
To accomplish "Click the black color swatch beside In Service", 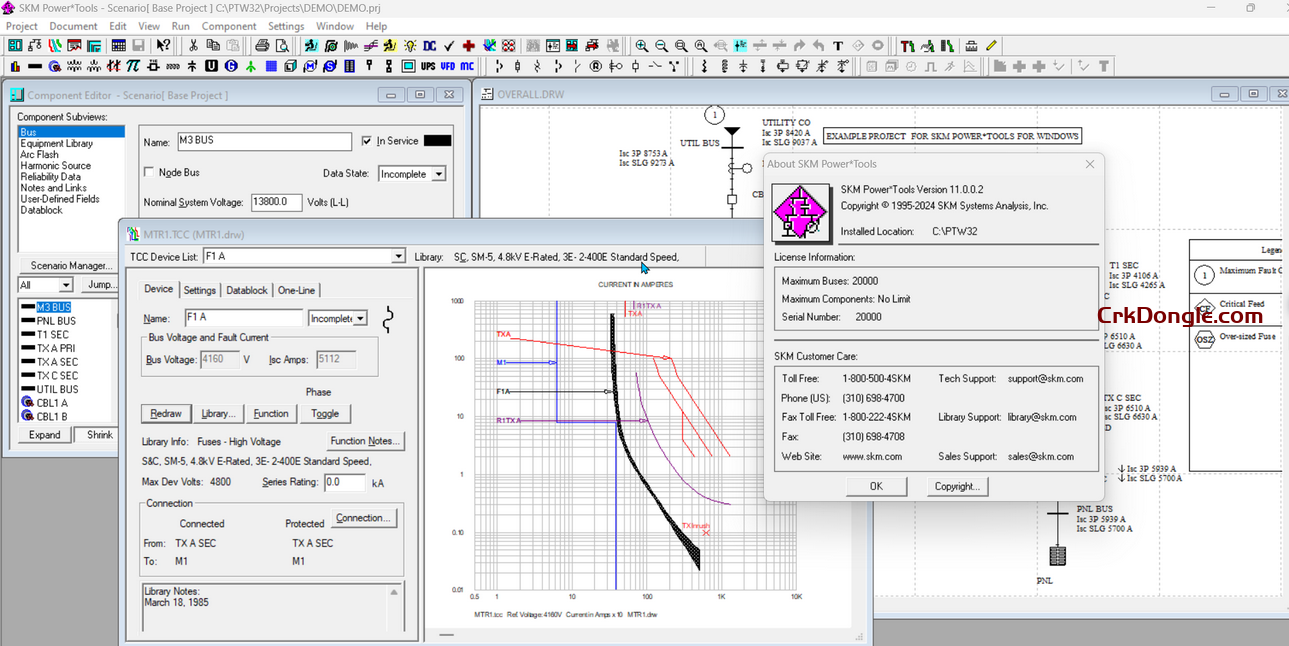I will point(435,141).
